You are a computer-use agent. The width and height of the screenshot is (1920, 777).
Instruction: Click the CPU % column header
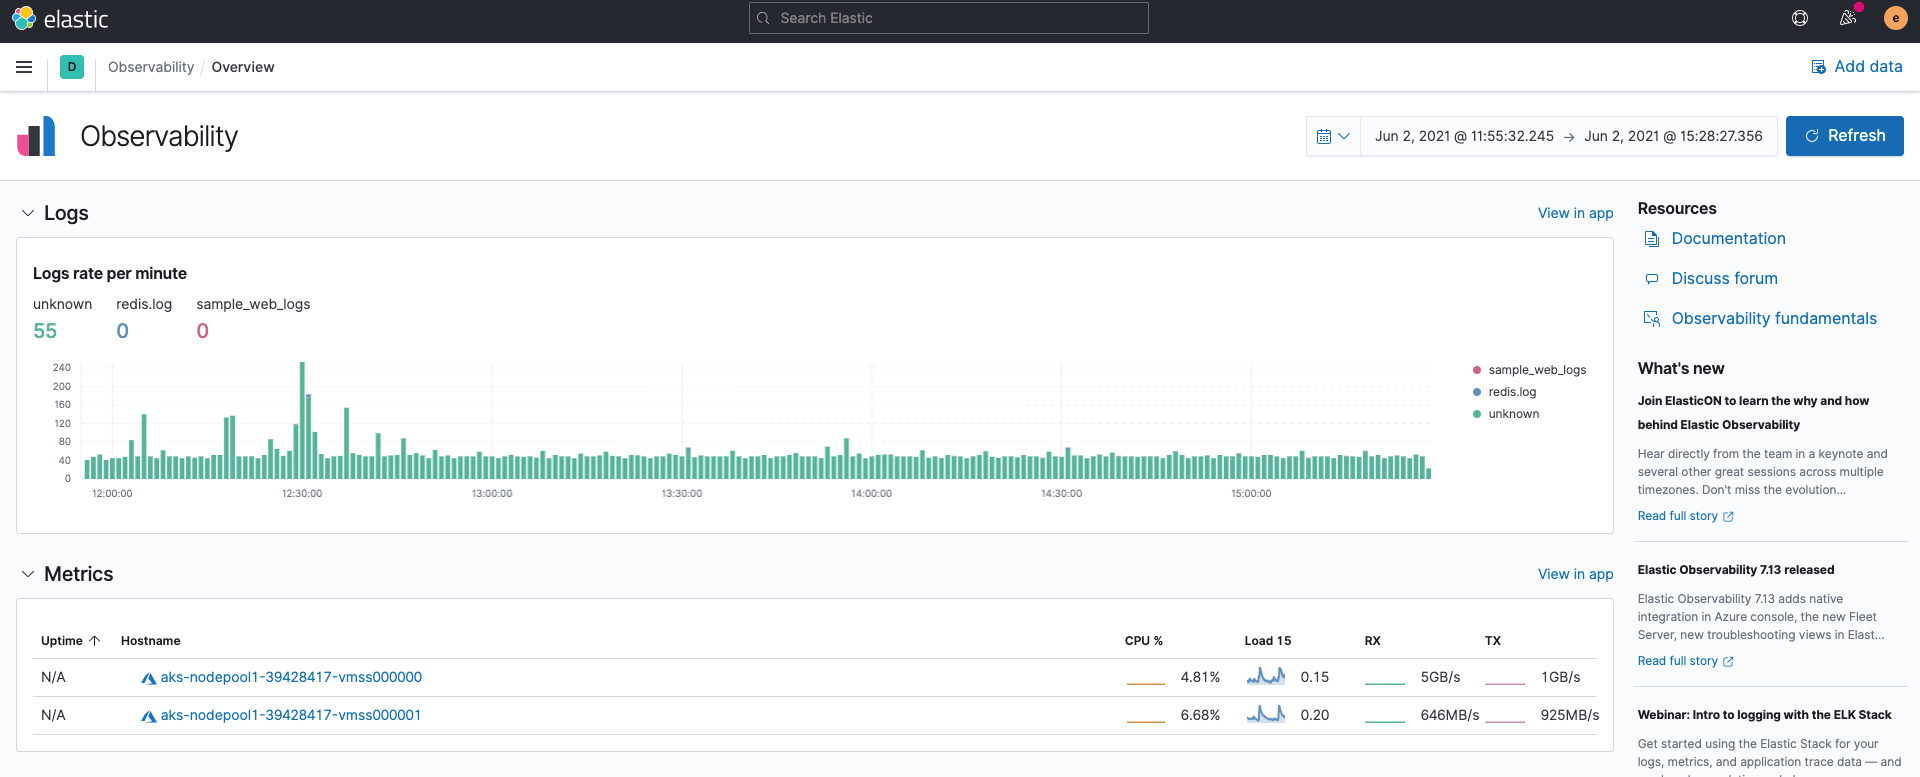coord(1144,641)
